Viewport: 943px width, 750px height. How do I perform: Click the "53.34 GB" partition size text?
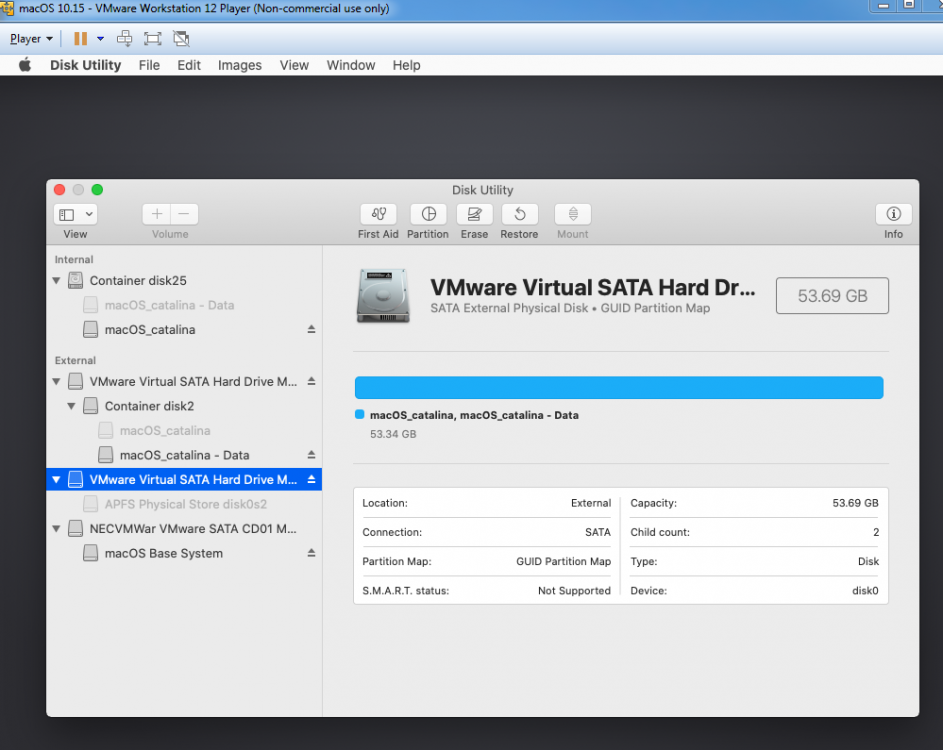(393, 434)
